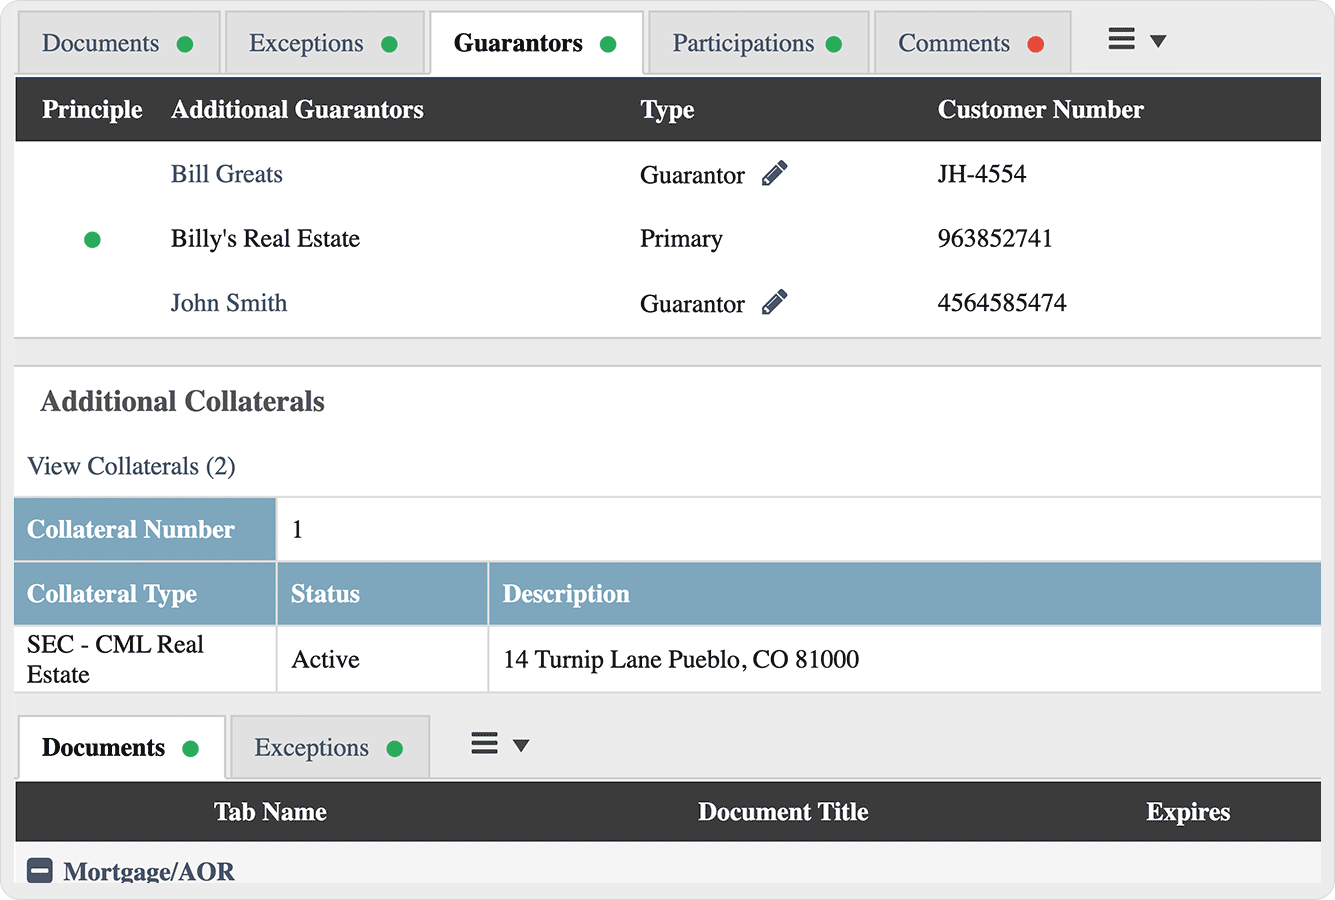Expand the lower tab menu dropdown arrow
1335x900 pixels.
coord(520,745)
